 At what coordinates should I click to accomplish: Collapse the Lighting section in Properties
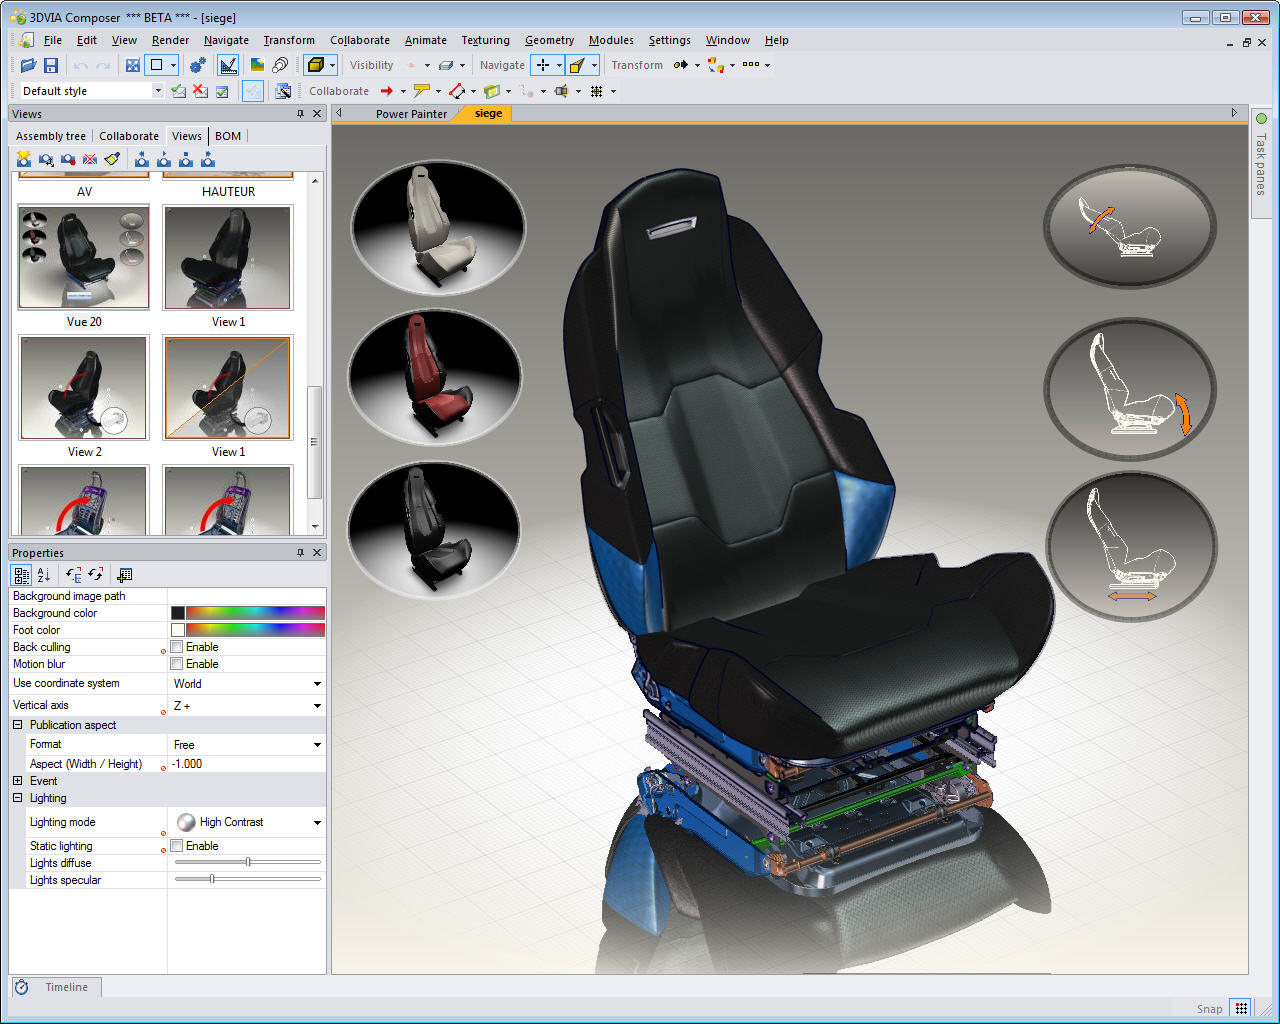point(17,797)
